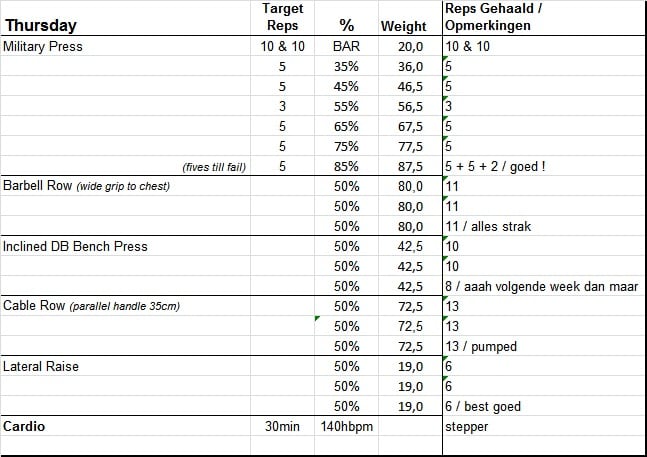Select the BAR percentage cell
The image size is (647, 457).
(347, 47)
